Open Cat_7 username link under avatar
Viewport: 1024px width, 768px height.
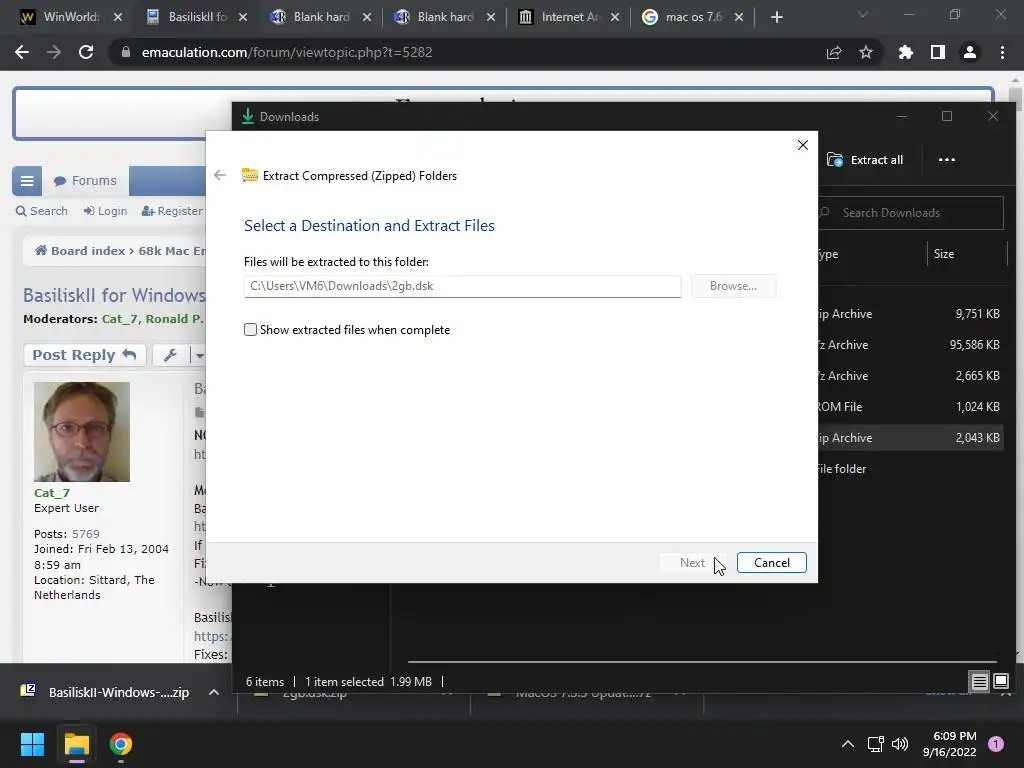52,493
